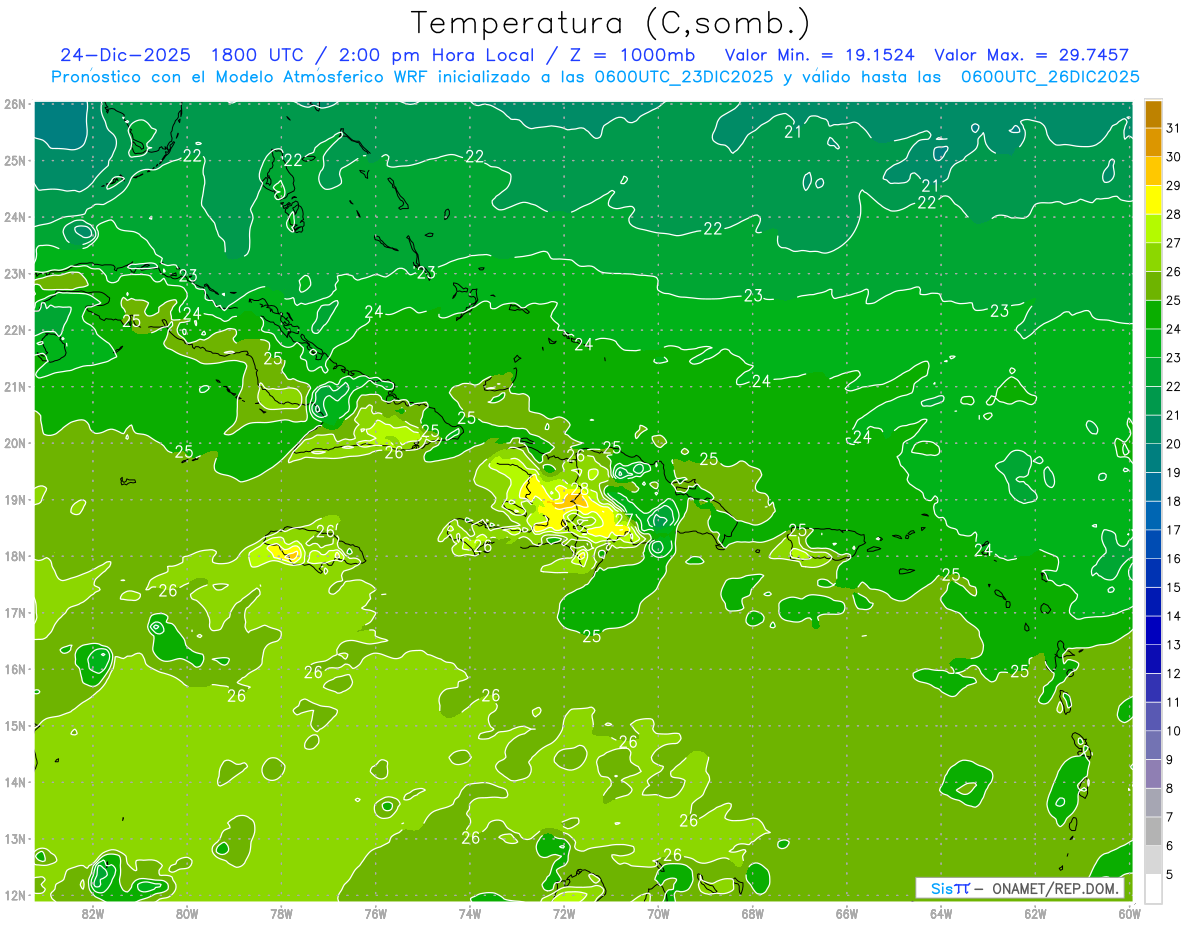
Task: Click the purple swatch between 8 and 9
Action: [1153, 774]
